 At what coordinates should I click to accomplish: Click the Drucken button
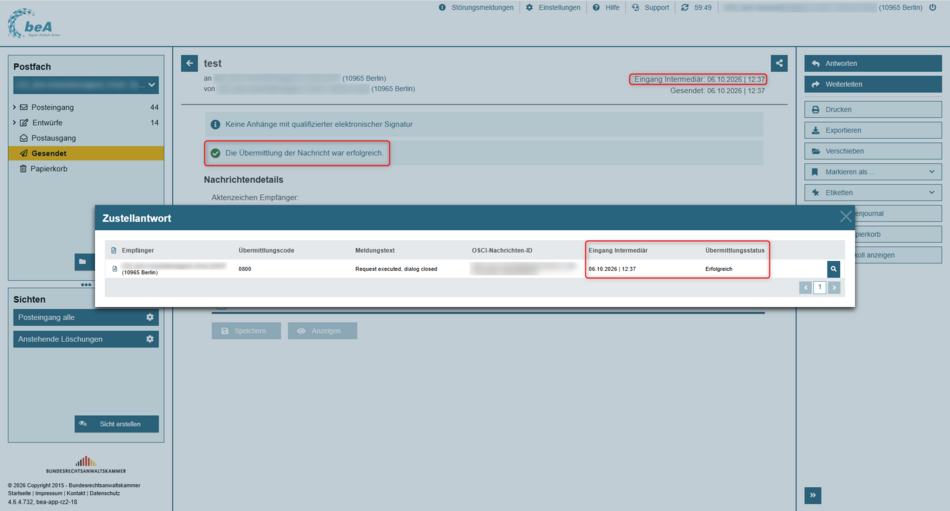(873, 110)
